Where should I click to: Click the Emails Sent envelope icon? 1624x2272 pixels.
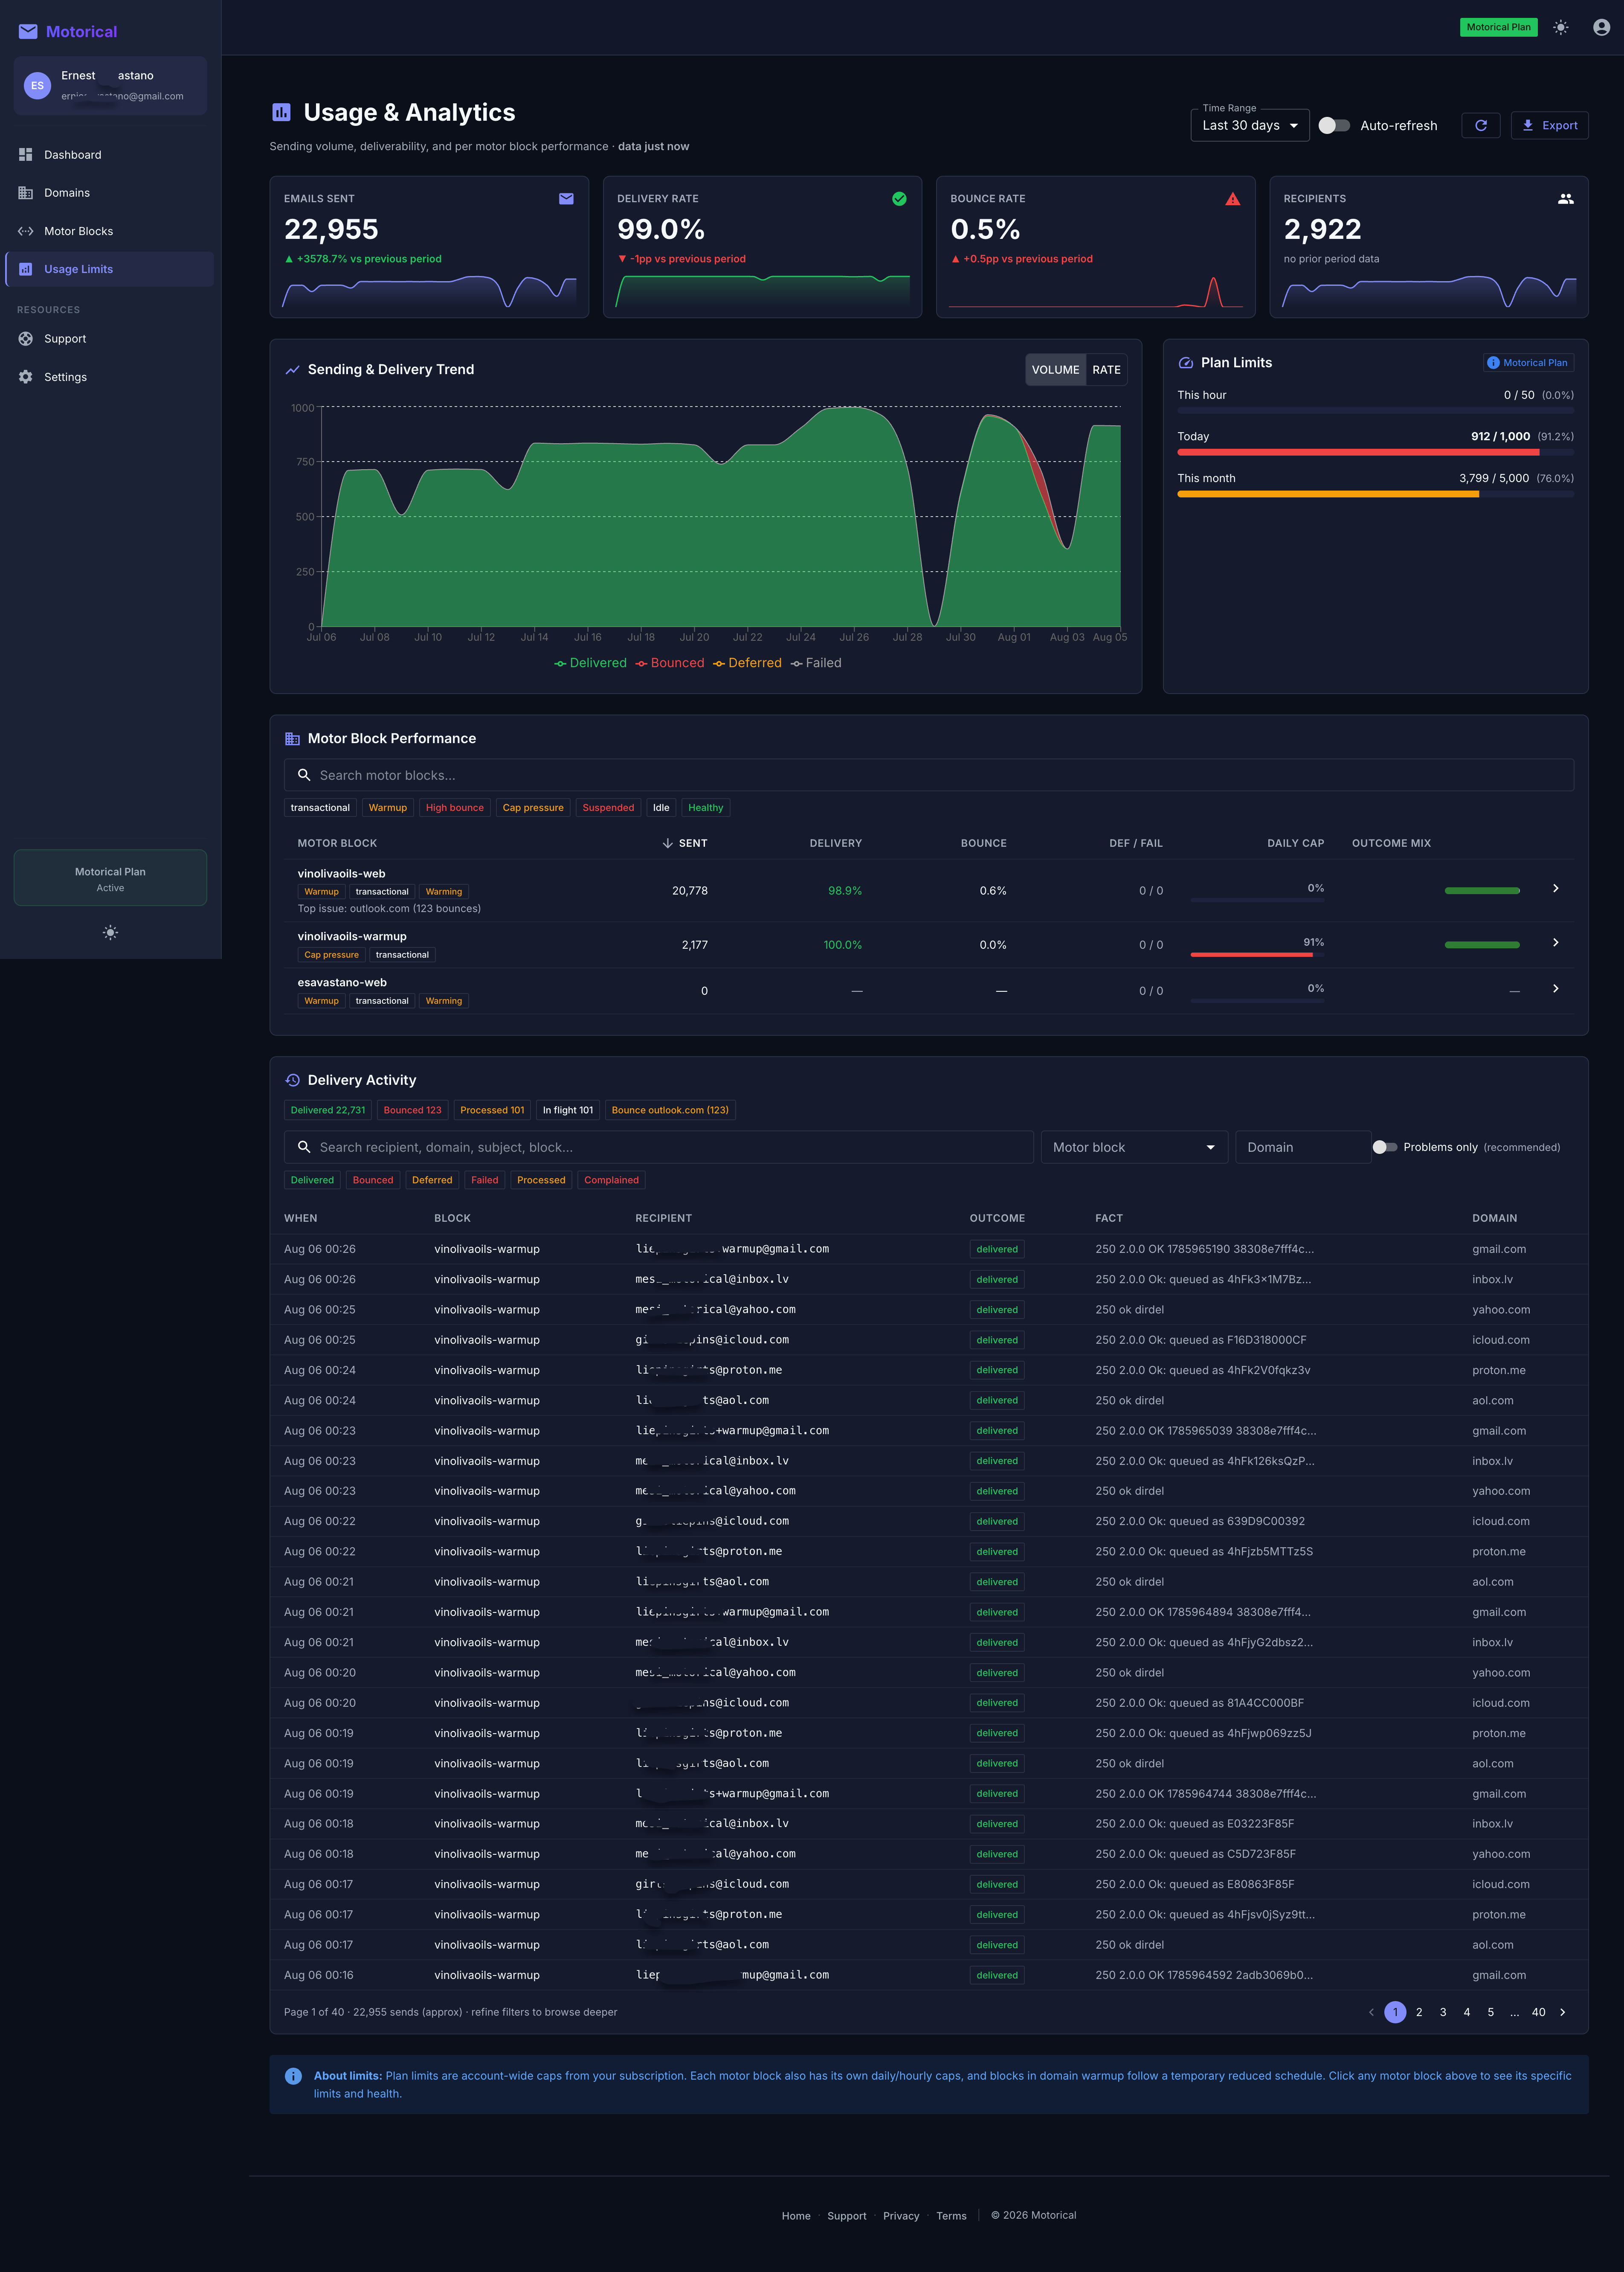coord(566,199)
